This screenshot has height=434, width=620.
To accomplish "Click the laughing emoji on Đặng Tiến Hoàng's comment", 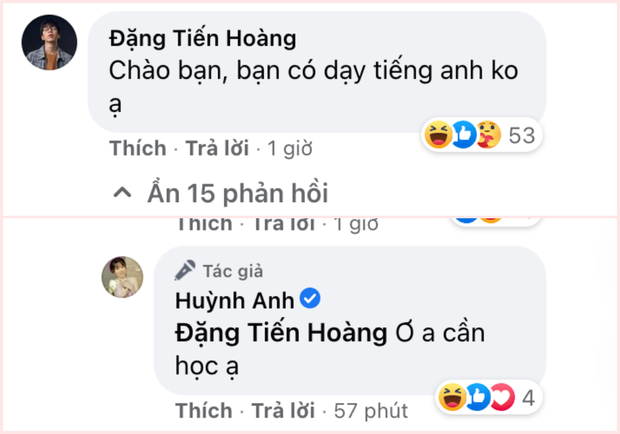I will (x=439, y=135).
